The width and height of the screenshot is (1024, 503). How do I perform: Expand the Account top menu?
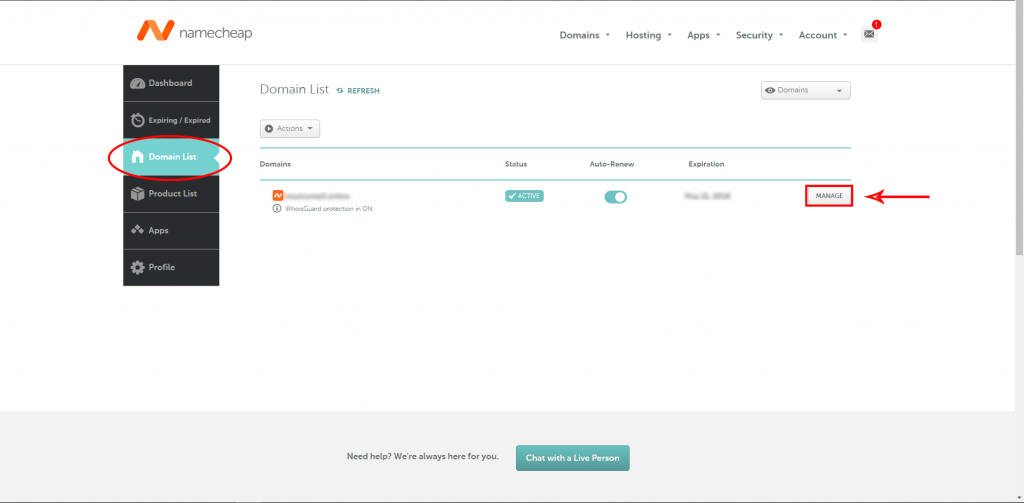(823, 35)
